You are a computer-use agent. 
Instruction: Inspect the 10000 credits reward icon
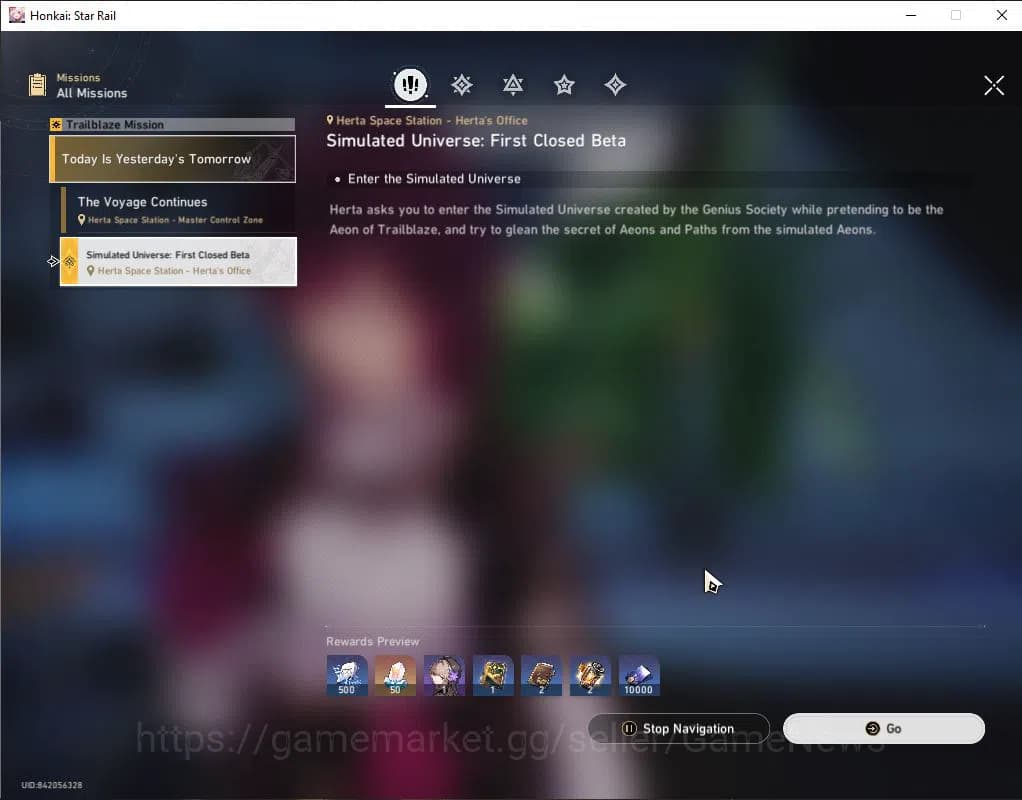638,675
